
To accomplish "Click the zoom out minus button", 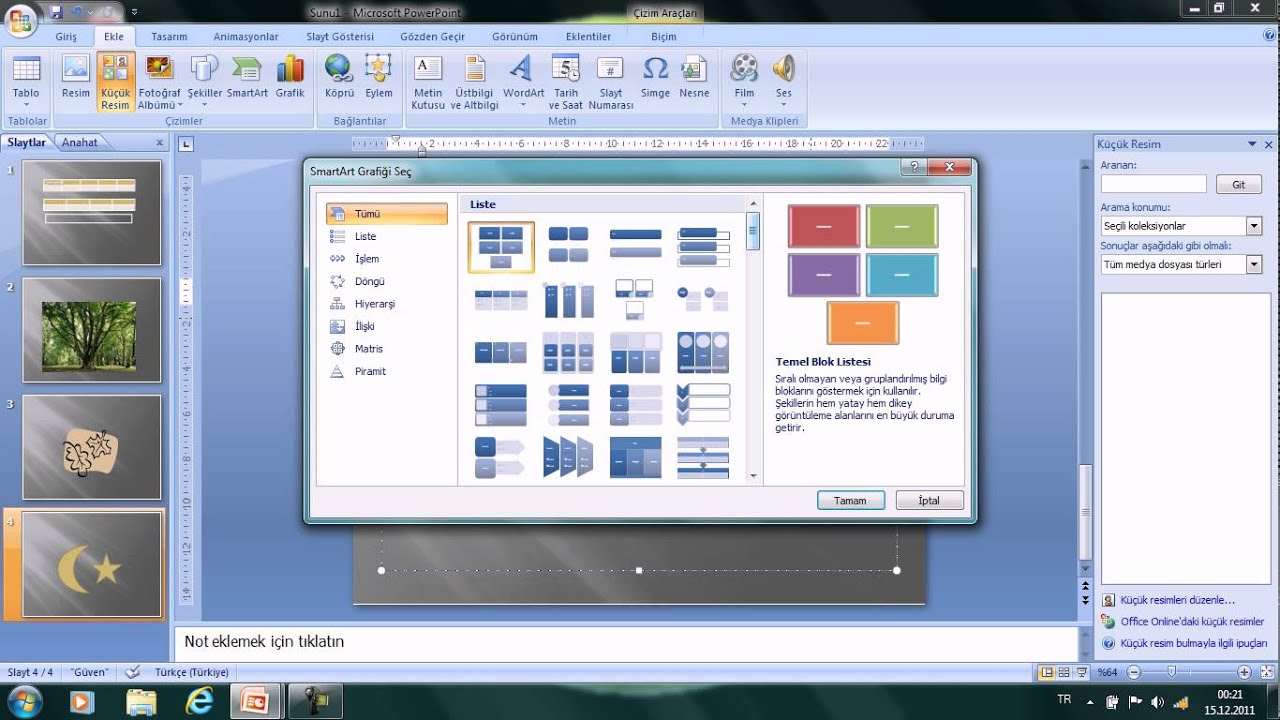I will click(1134, 672).
